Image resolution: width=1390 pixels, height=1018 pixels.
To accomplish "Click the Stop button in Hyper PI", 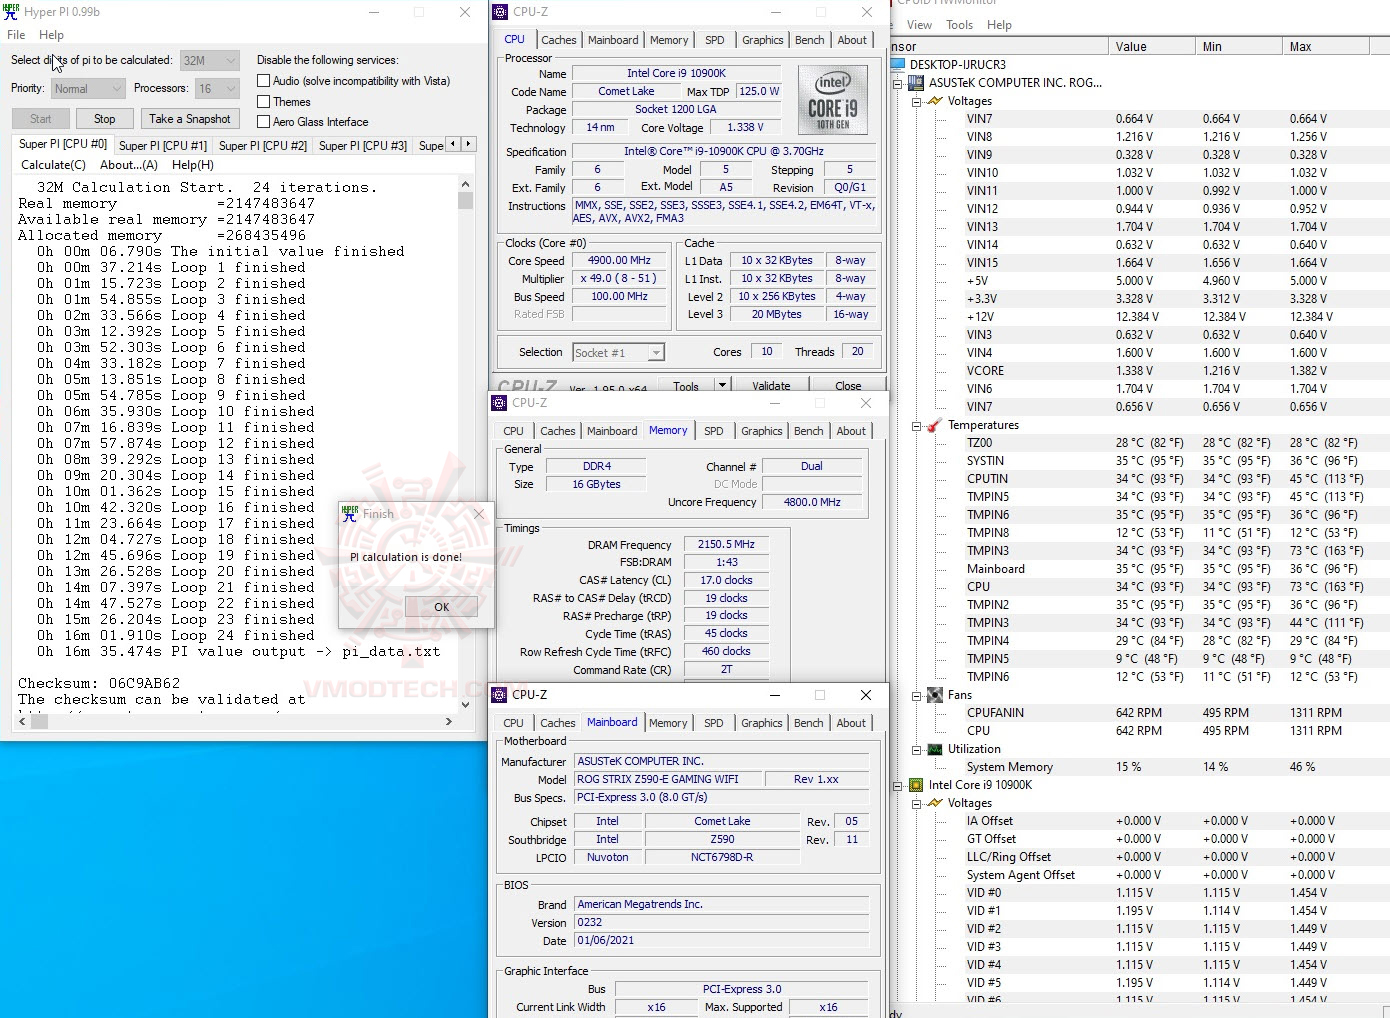I will point(105,119).
